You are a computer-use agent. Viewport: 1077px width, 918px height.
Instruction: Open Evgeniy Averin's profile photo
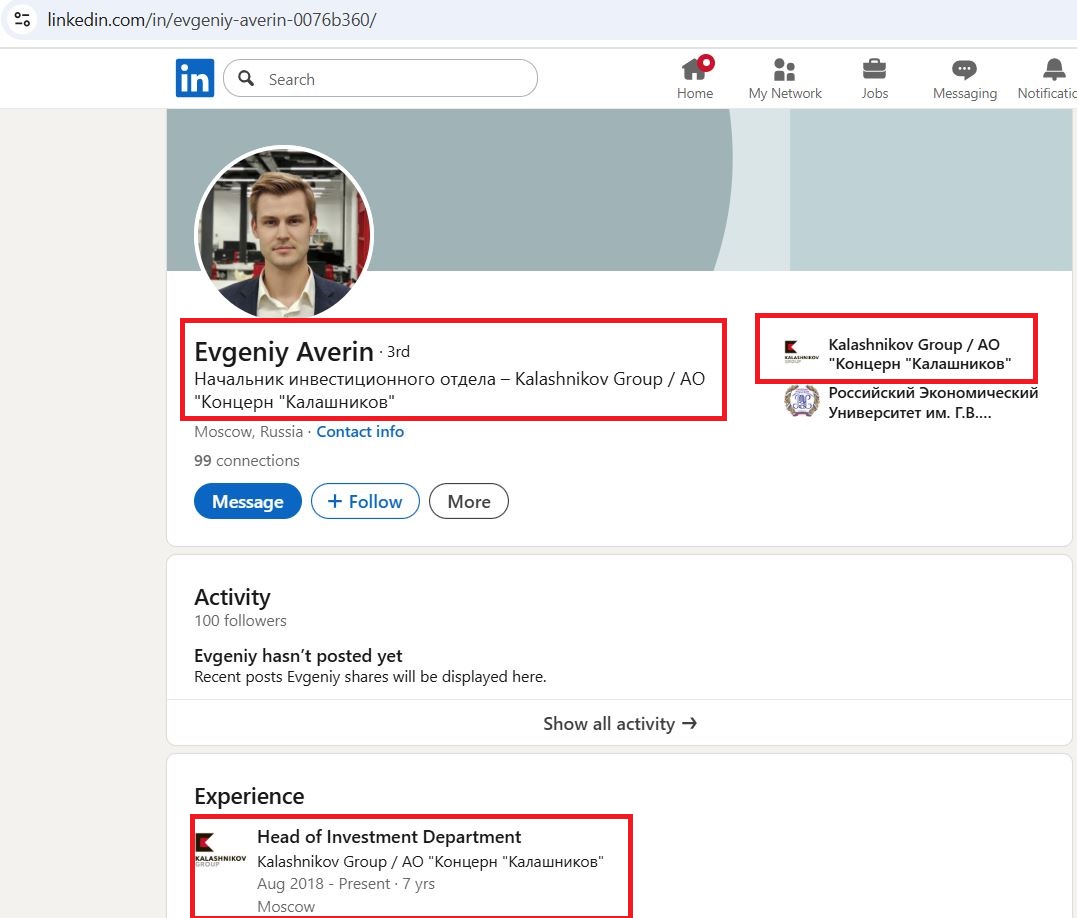pyautogui.click(x=284, y=233)
